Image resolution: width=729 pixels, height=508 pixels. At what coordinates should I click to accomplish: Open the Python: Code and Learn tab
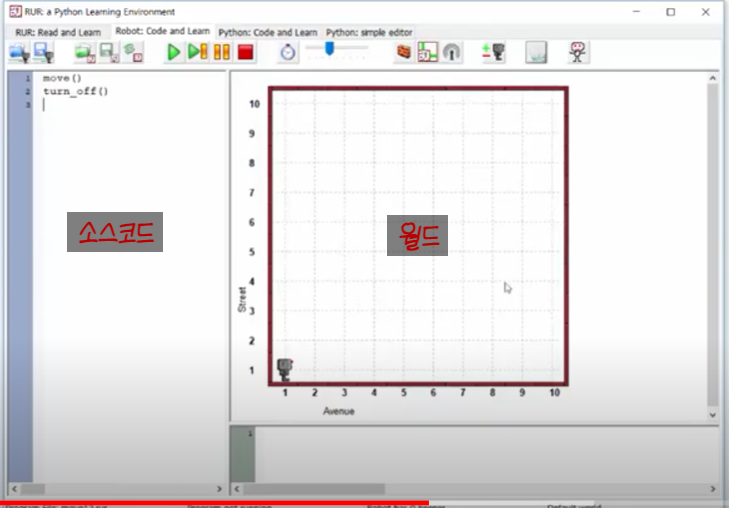point(269,32)
